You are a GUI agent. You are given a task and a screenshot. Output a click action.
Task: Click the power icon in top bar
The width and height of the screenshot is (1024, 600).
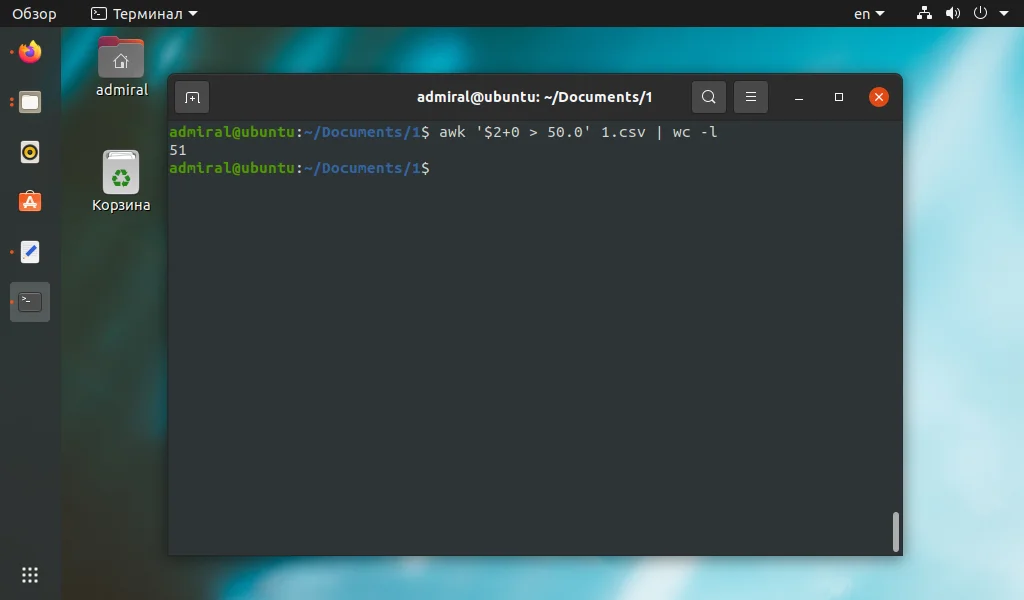click(980, 13)
